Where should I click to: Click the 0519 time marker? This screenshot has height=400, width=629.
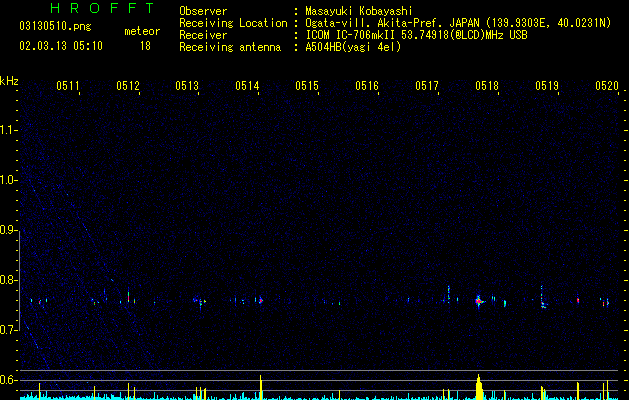point(547,86)
